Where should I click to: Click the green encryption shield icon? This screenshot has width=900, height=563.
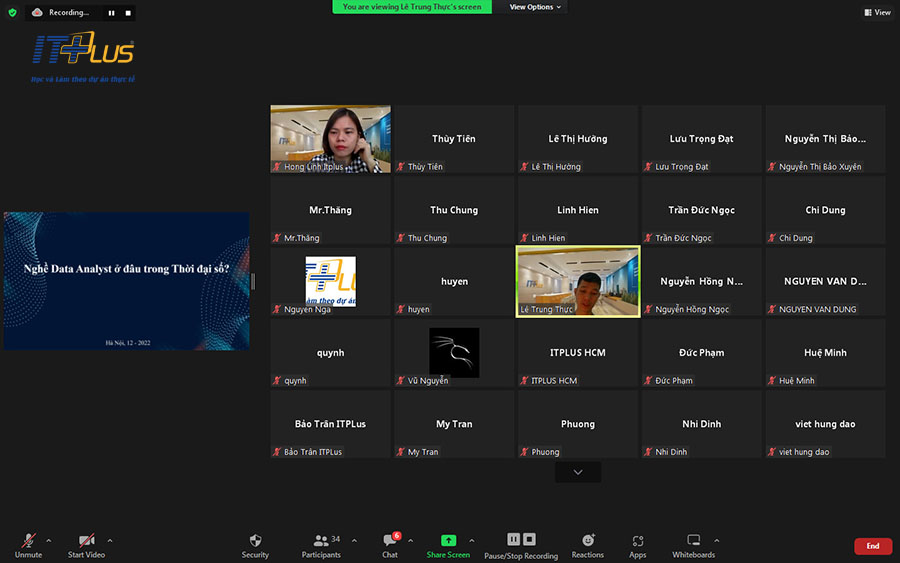click(x=12, y=13)
